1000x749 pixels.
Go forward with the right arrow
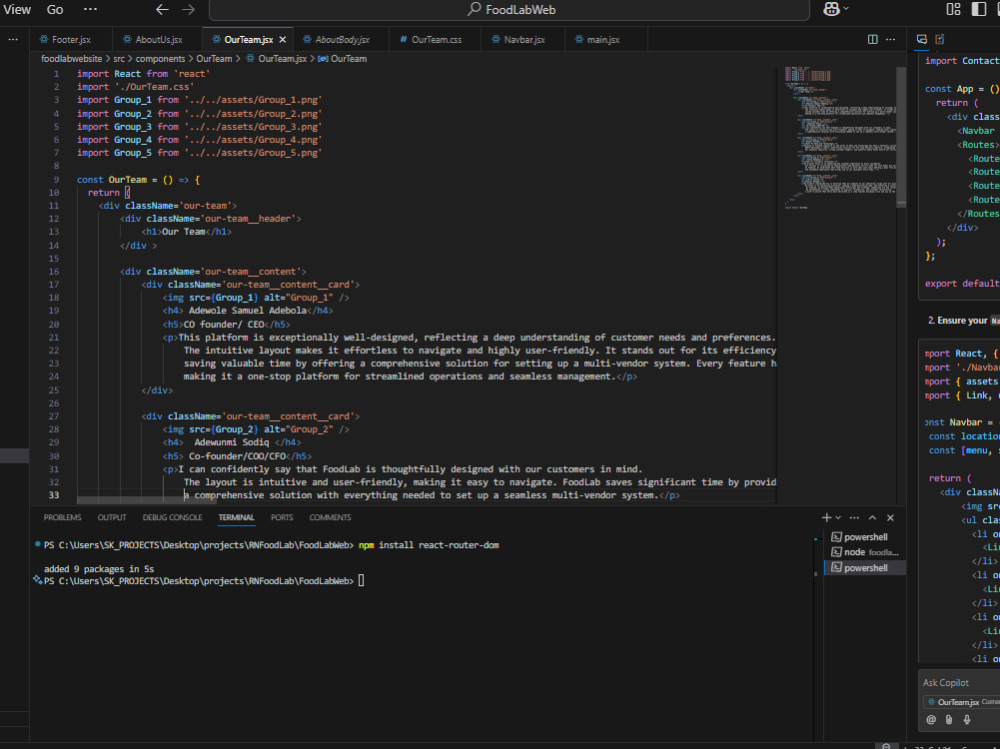(188, 9)
